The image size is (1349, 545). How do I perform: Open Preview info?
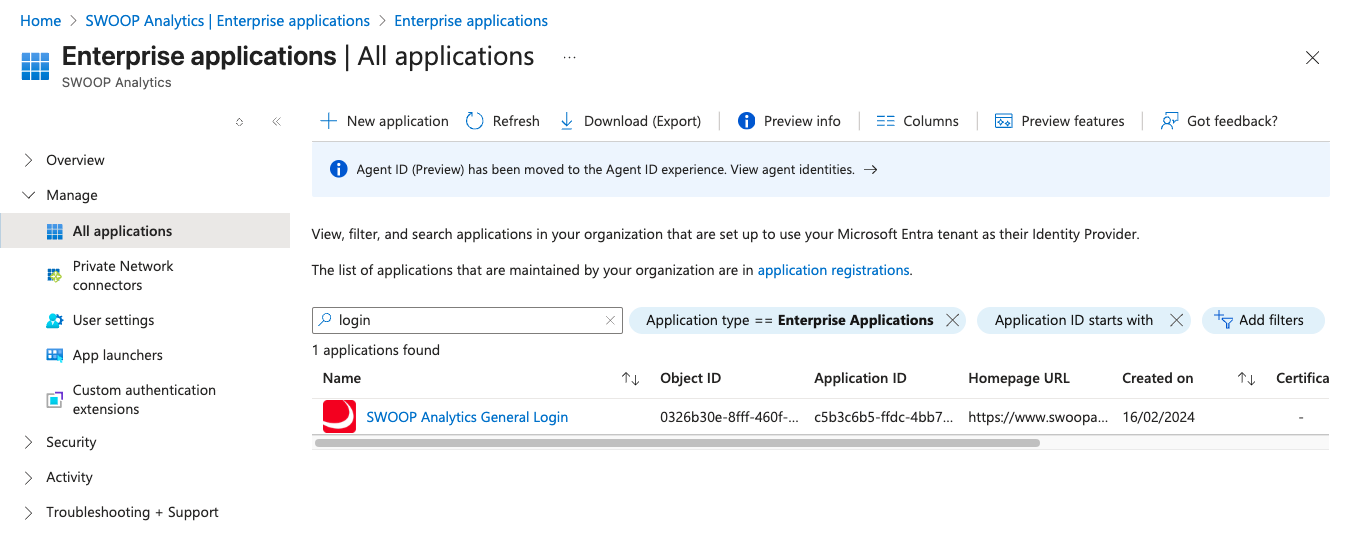tap(789, 121)
